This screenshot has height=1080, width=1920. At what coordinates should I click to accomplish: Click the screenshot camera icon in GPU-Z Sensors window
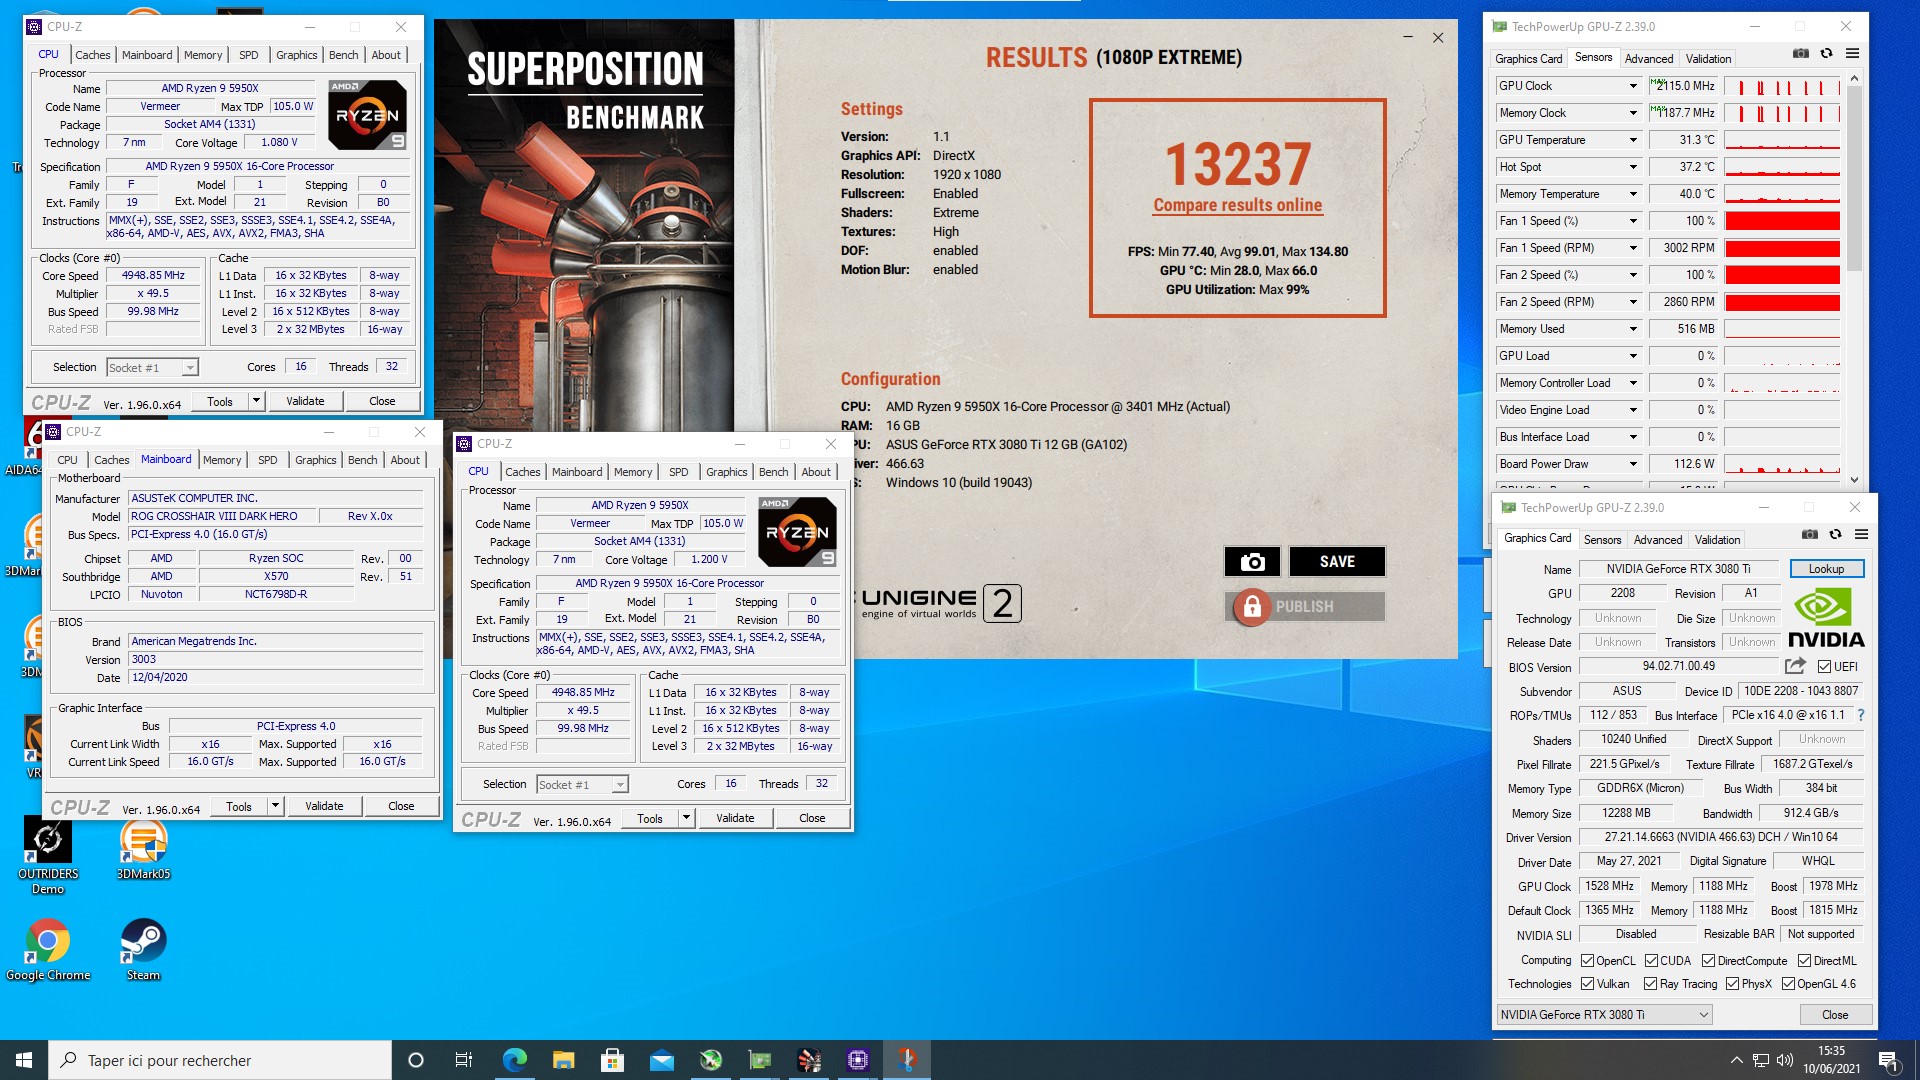[x=1800, y=53]
